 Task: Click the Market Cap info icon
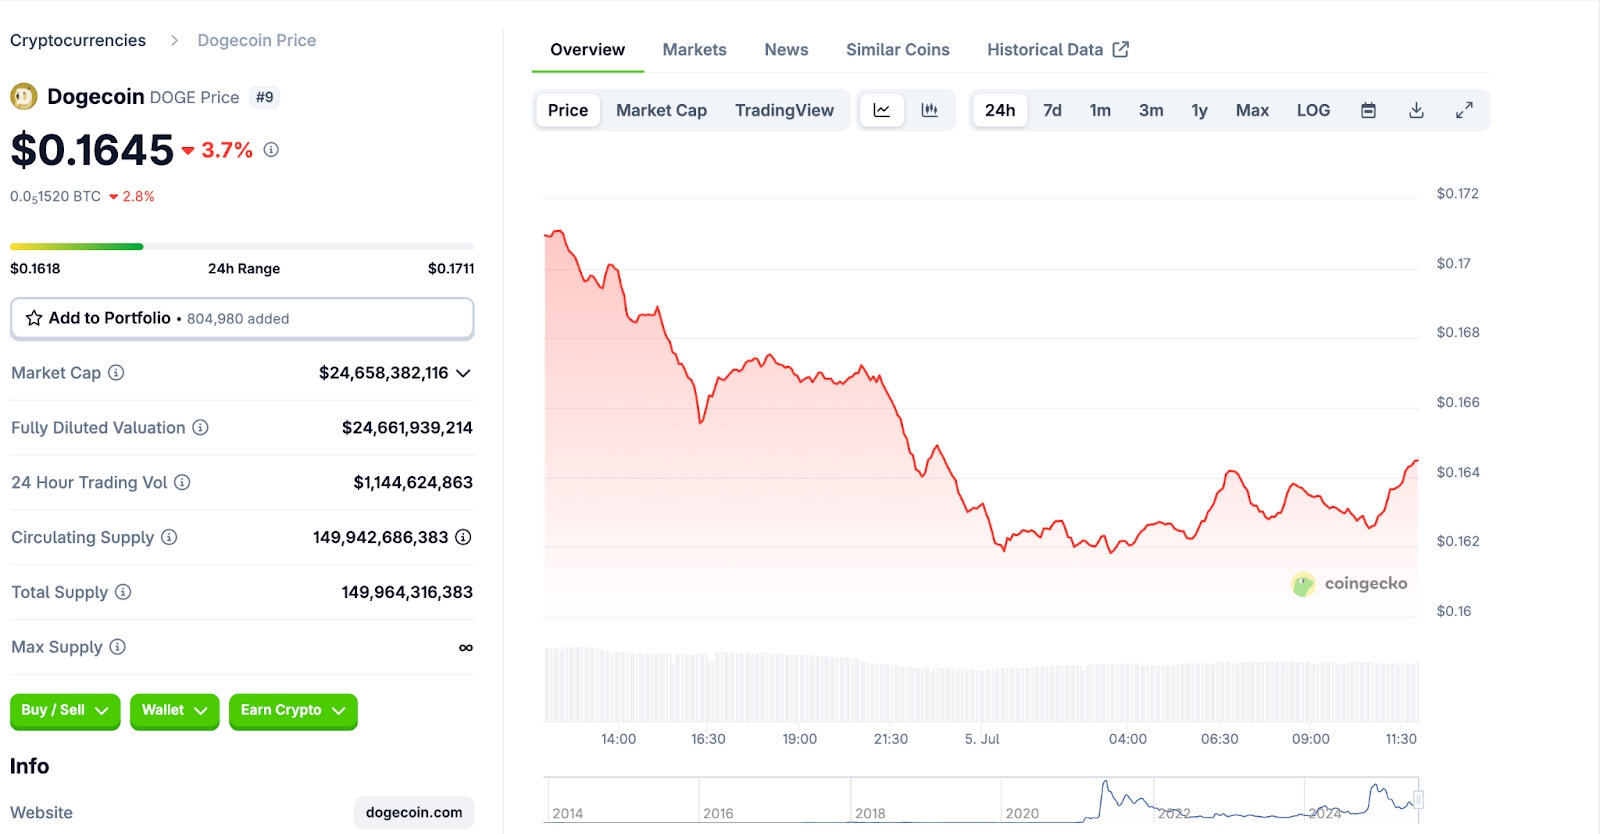pyautogui.click(x=116, y=373)
